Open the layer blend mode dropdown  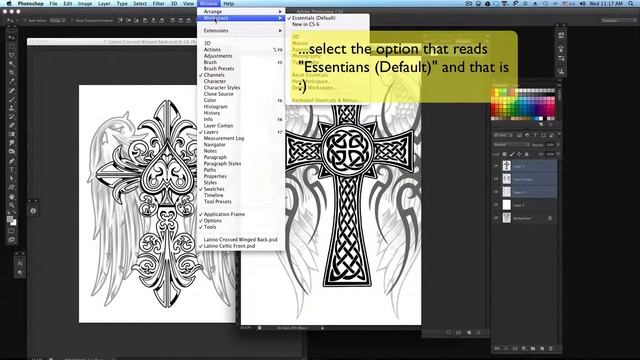[511, 144]
